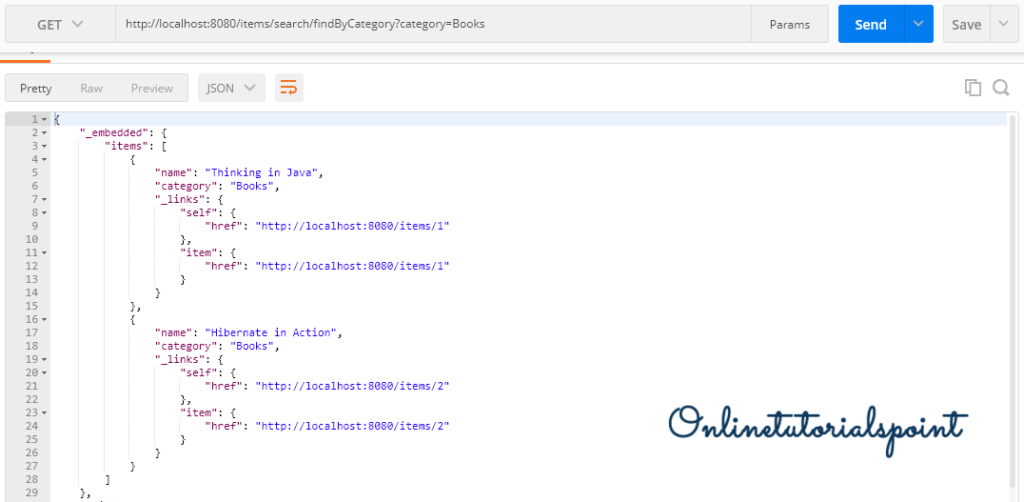
Task: Click the Save button
Action: tap(966, 24)
